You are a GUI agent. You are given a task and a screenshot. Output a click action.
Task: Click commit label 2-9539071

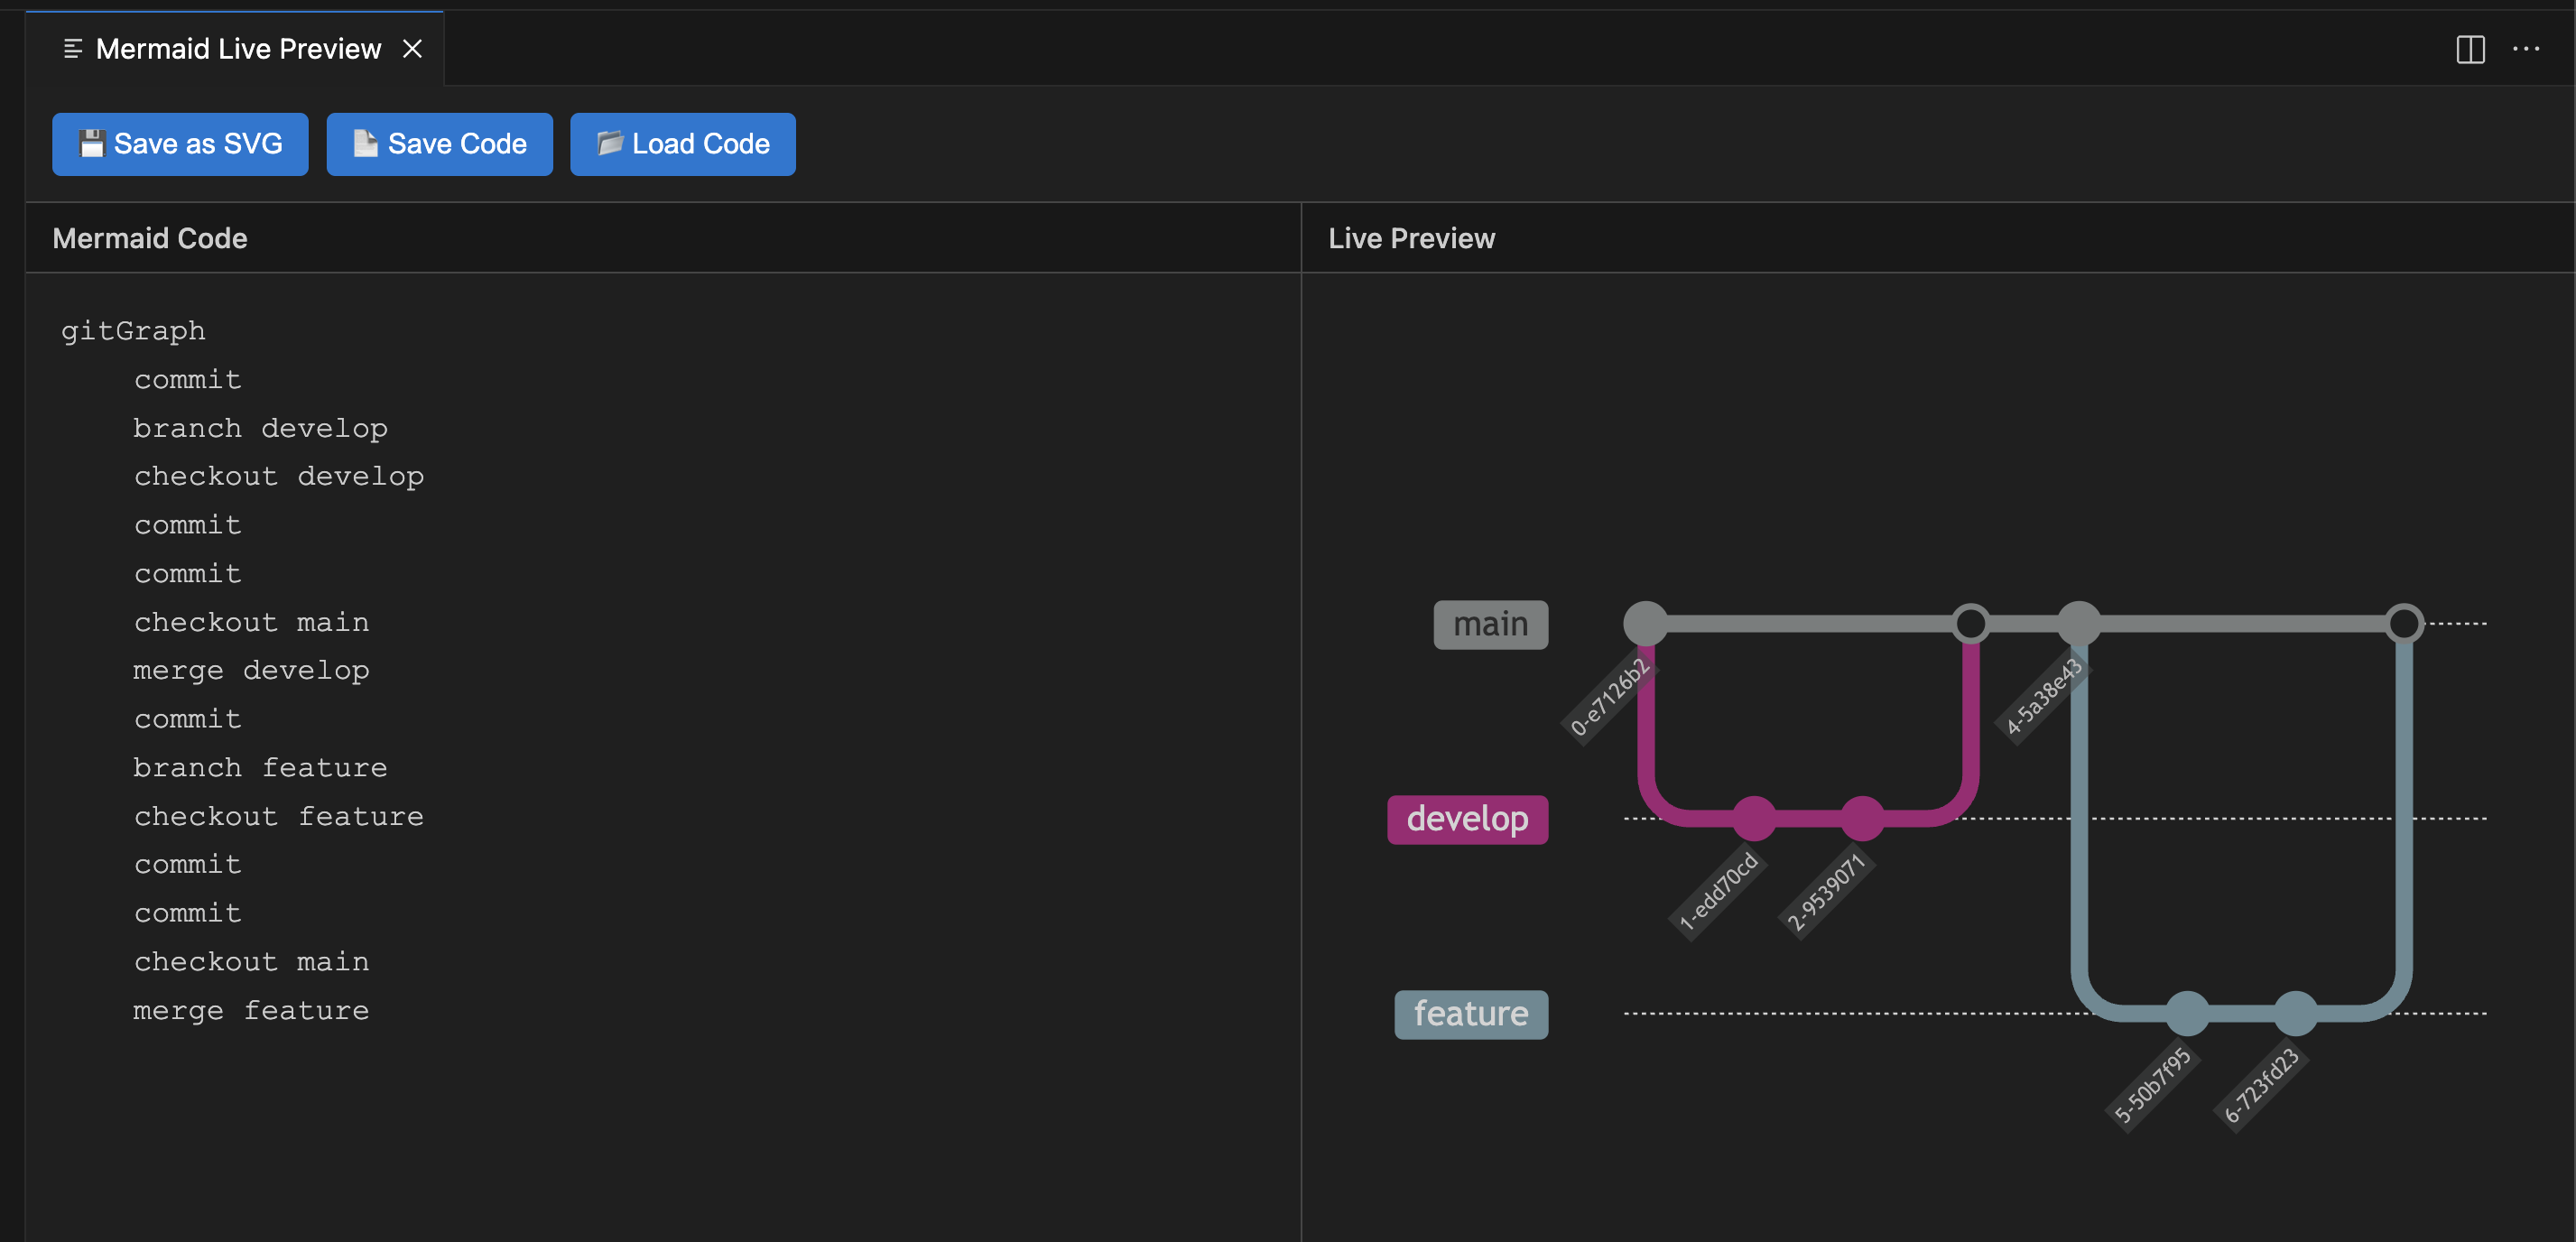pos(1825,892)
